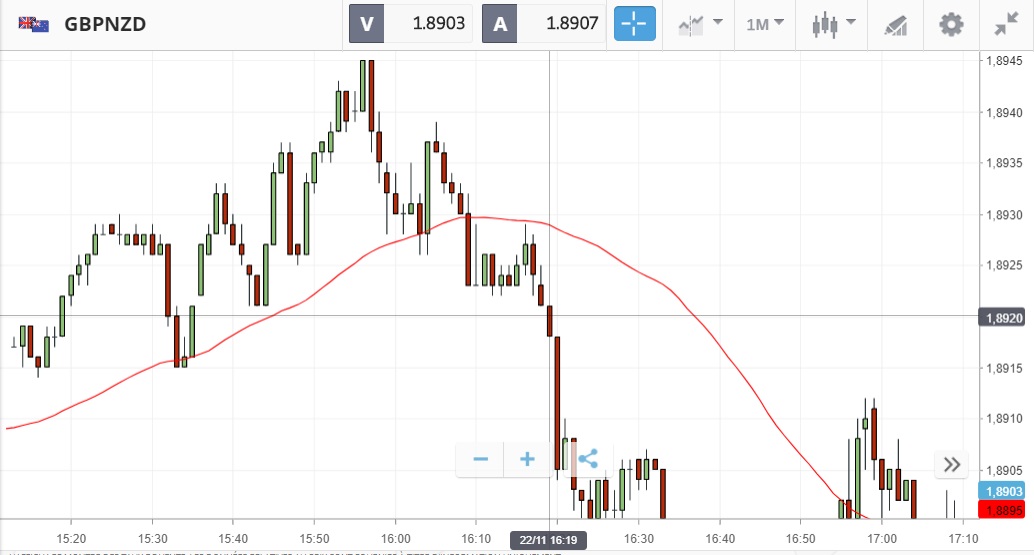This screenshot has height=555, width=1034.
Task: Click the sell (V) button
Action: 366,24
